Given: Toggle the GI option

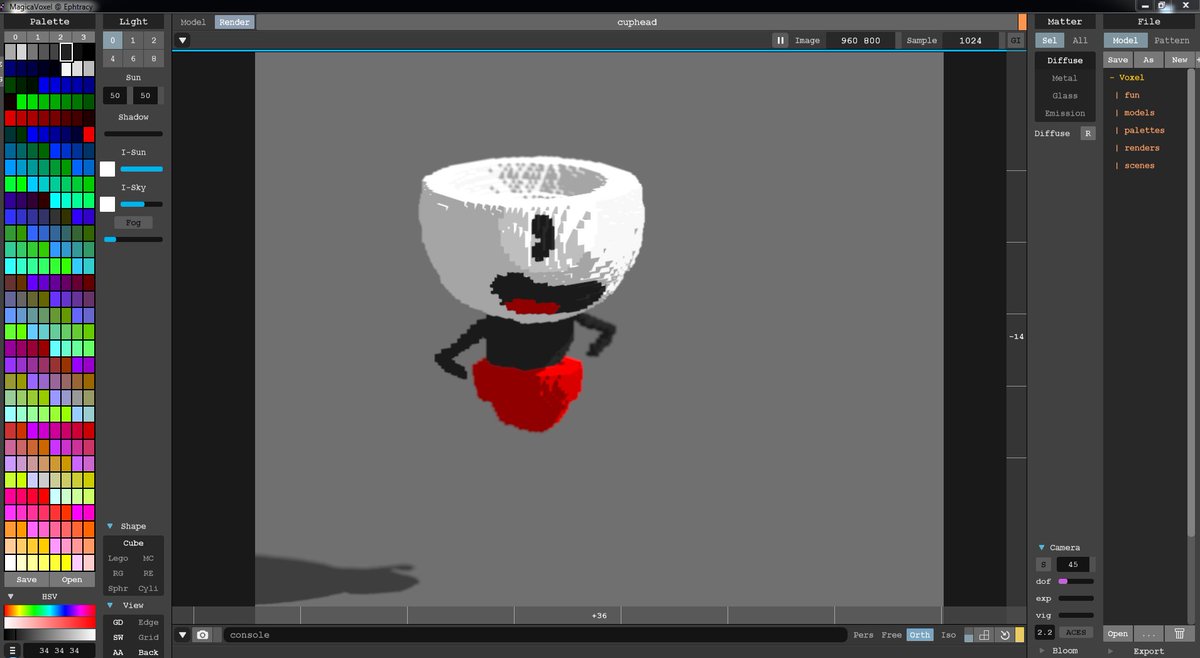Looking at the screenshot, I should (1016, 41).
